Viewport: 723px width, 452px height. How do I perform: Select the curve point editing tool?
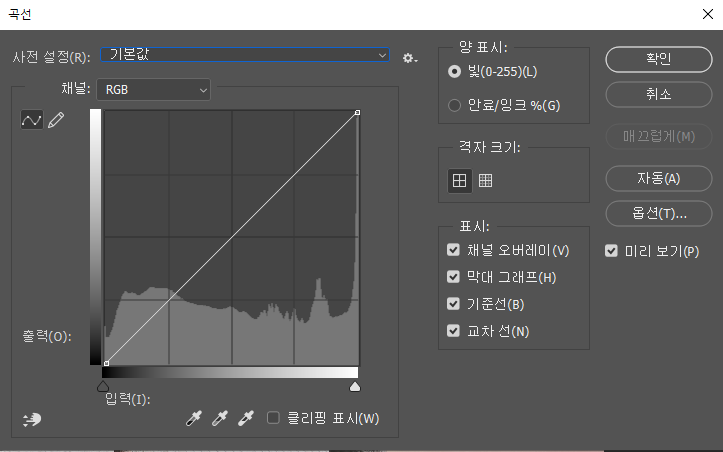(x=32, y=120)
